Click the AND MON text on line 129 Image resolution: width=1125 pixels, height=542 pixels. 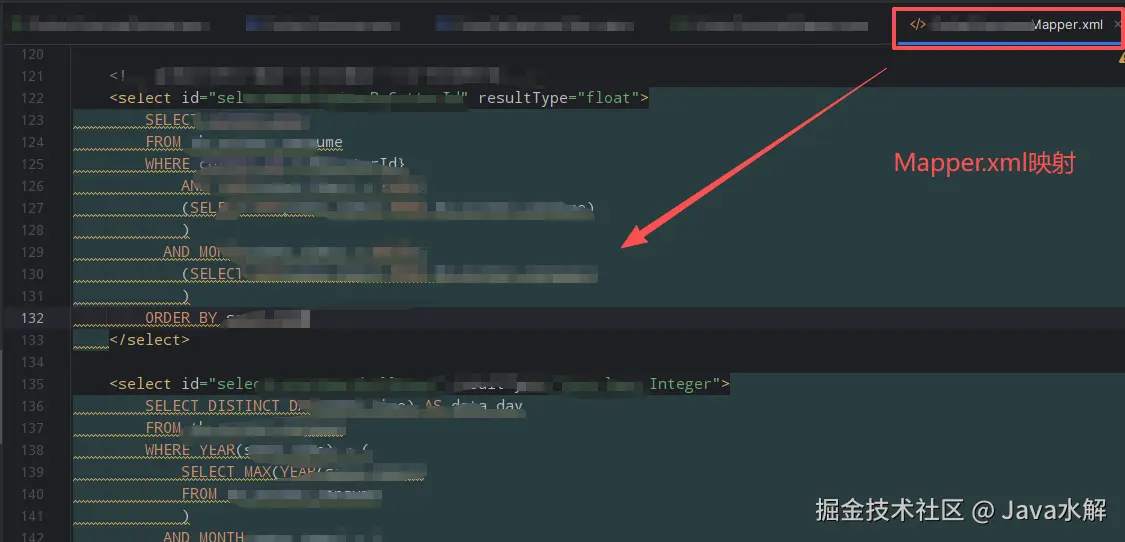click(x=194, y=251)
